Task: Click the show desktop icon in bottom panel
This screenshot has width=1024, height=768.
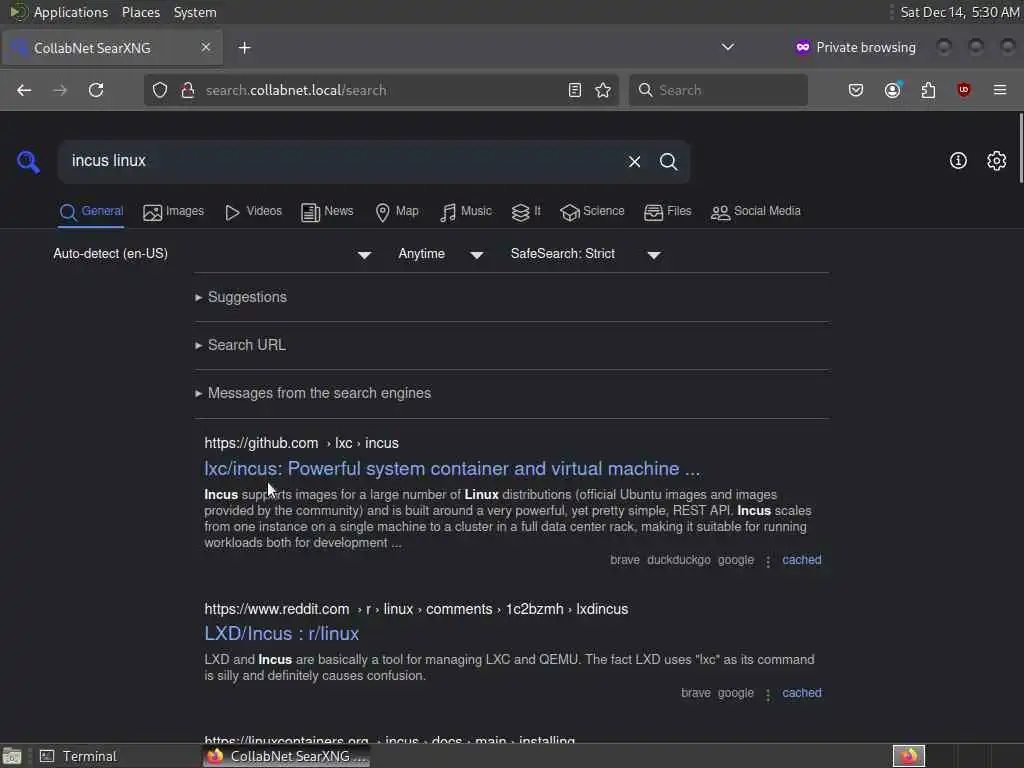Action: pyautogui.click(x=12, y=756)
